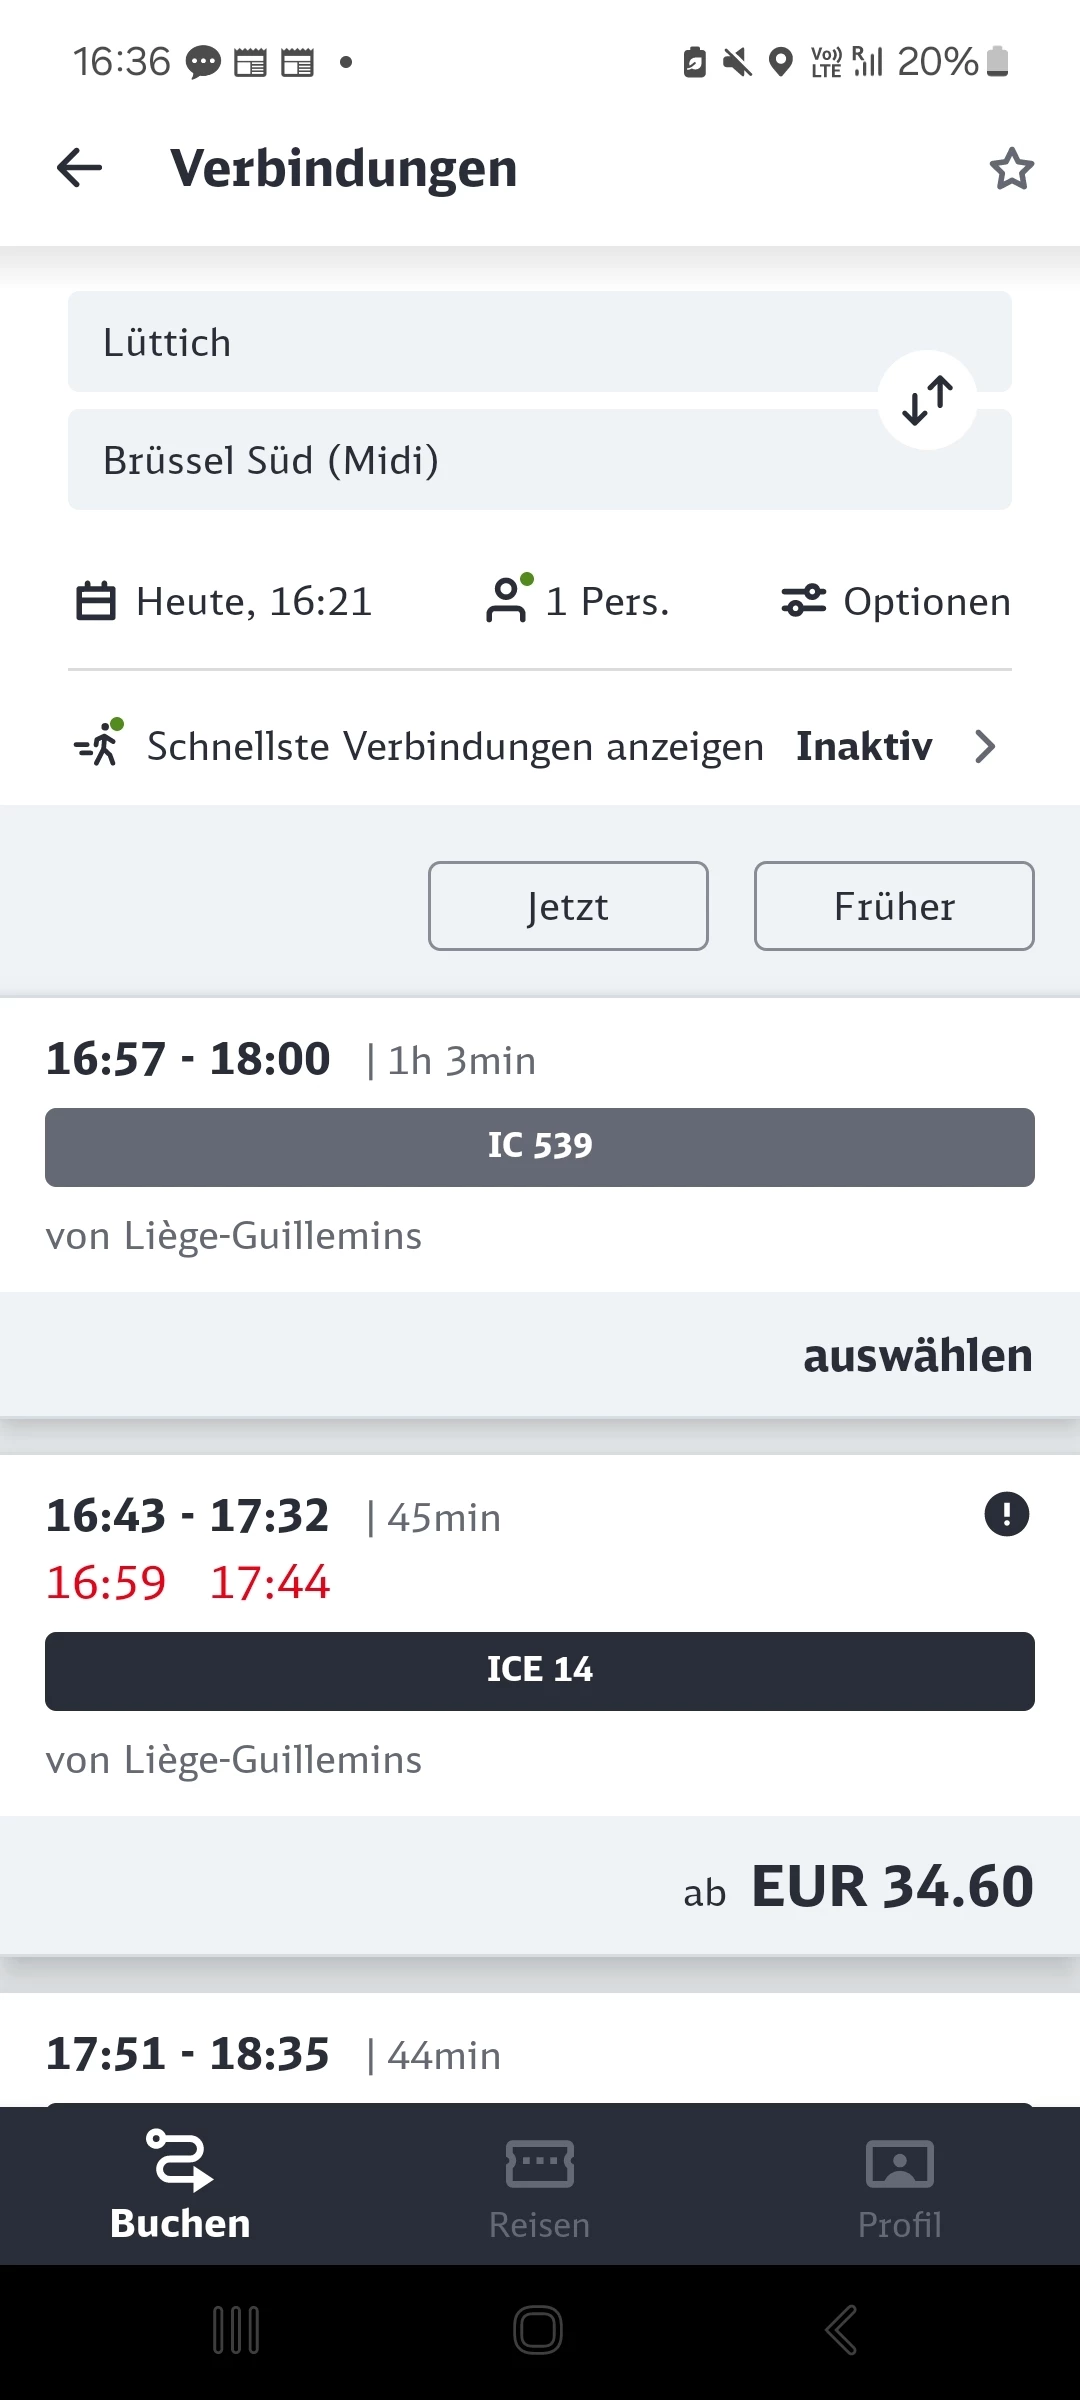
Task: Edit the Brüssel Süd (Midi) destination field
Action: [470, 461]
